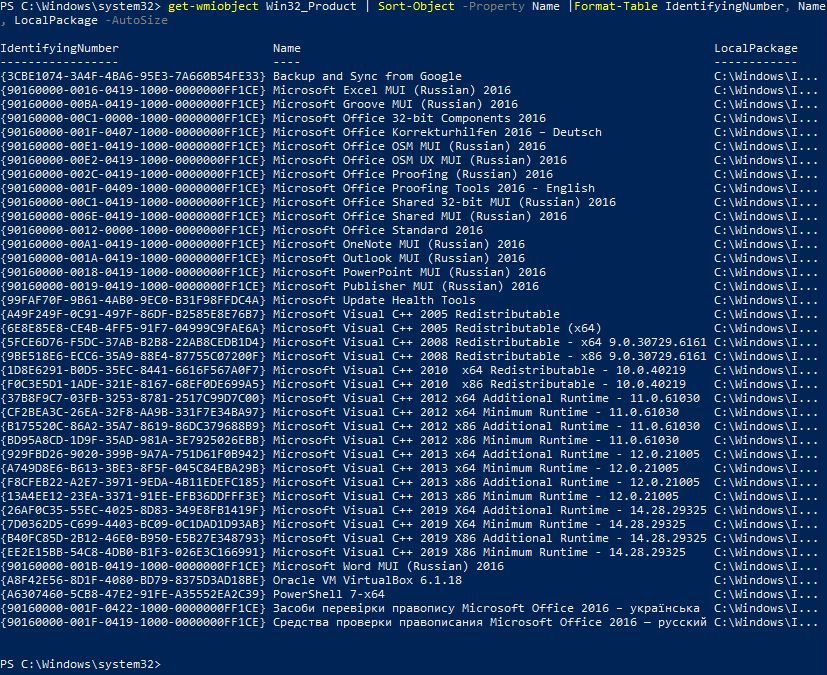Click LocalPackage path in the PowerShell 7-x64 row
Viewport: 827px width, 675px height.
(x=766, y=594)
